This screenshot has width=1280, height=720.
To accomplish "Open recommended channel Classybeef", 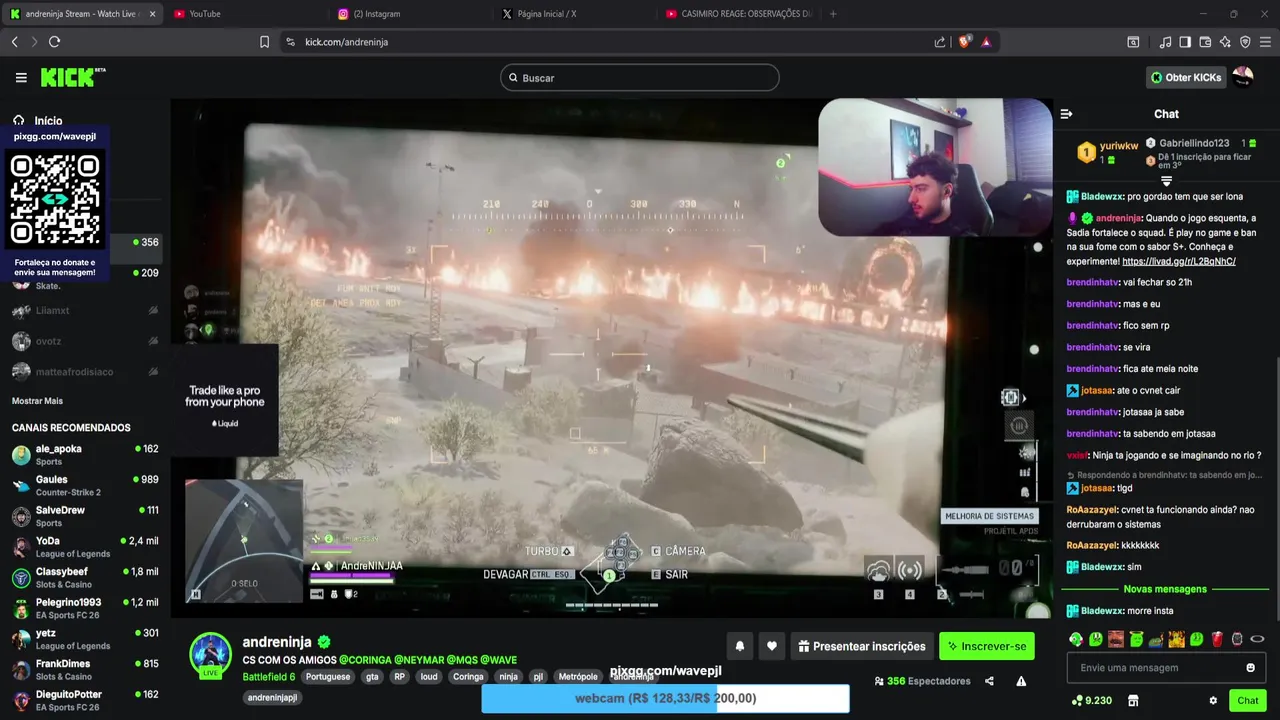I will pyautogui.click(x=85, y=578).
